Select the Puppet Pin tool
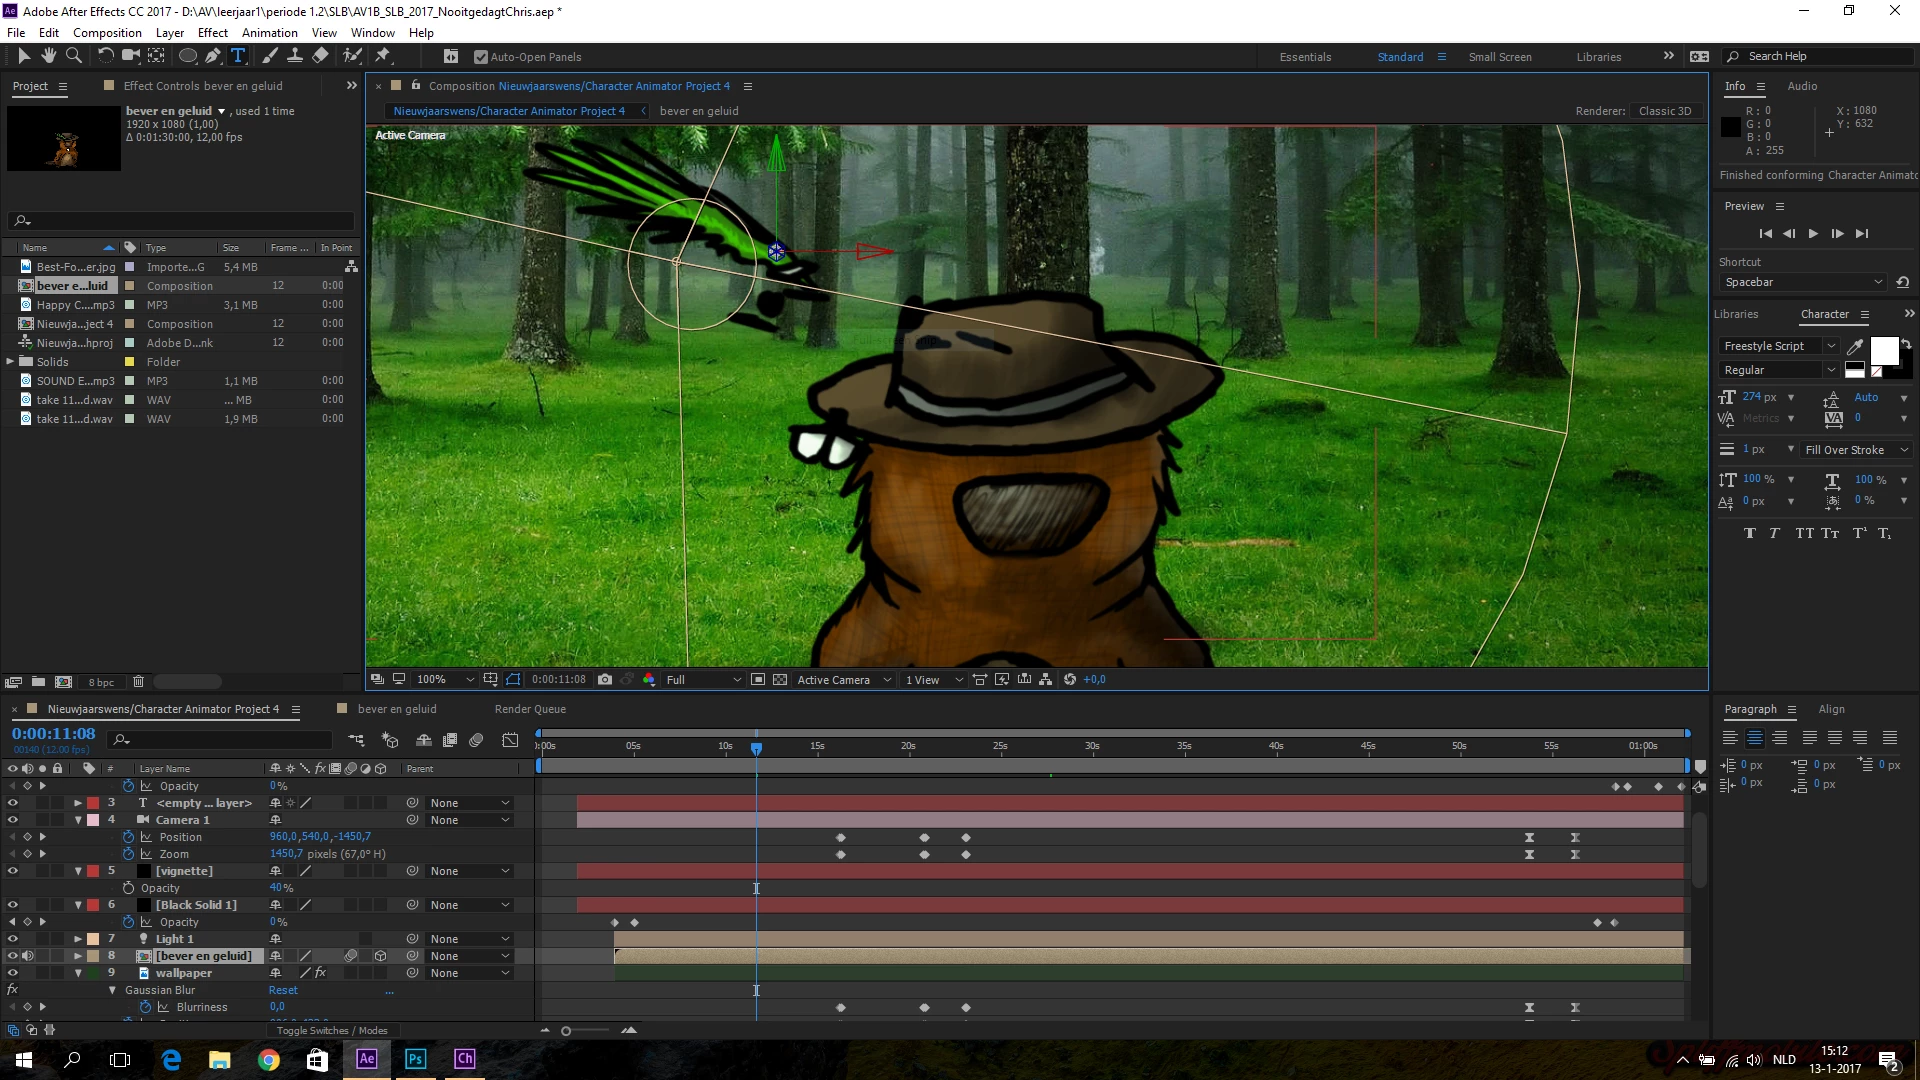1920x1080 pixels. click(383, 56)
